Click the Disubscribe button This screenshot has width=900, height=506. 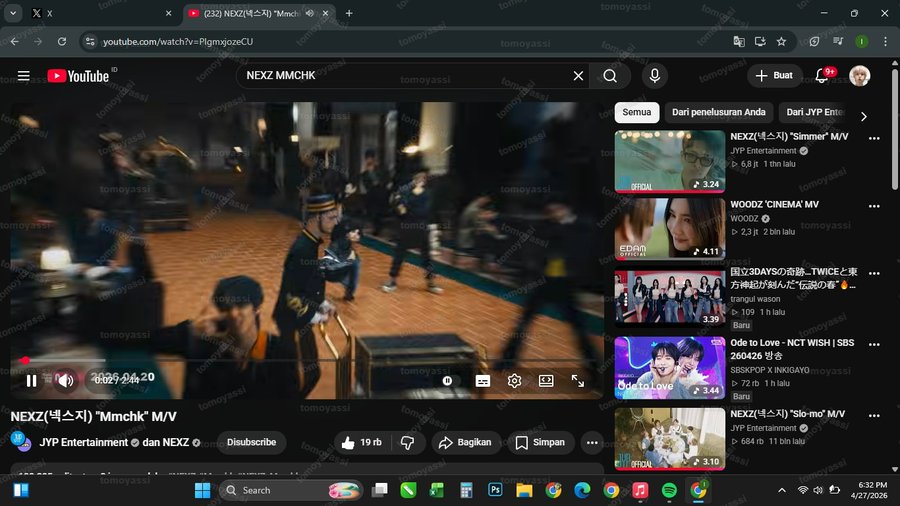pos(251,442)
